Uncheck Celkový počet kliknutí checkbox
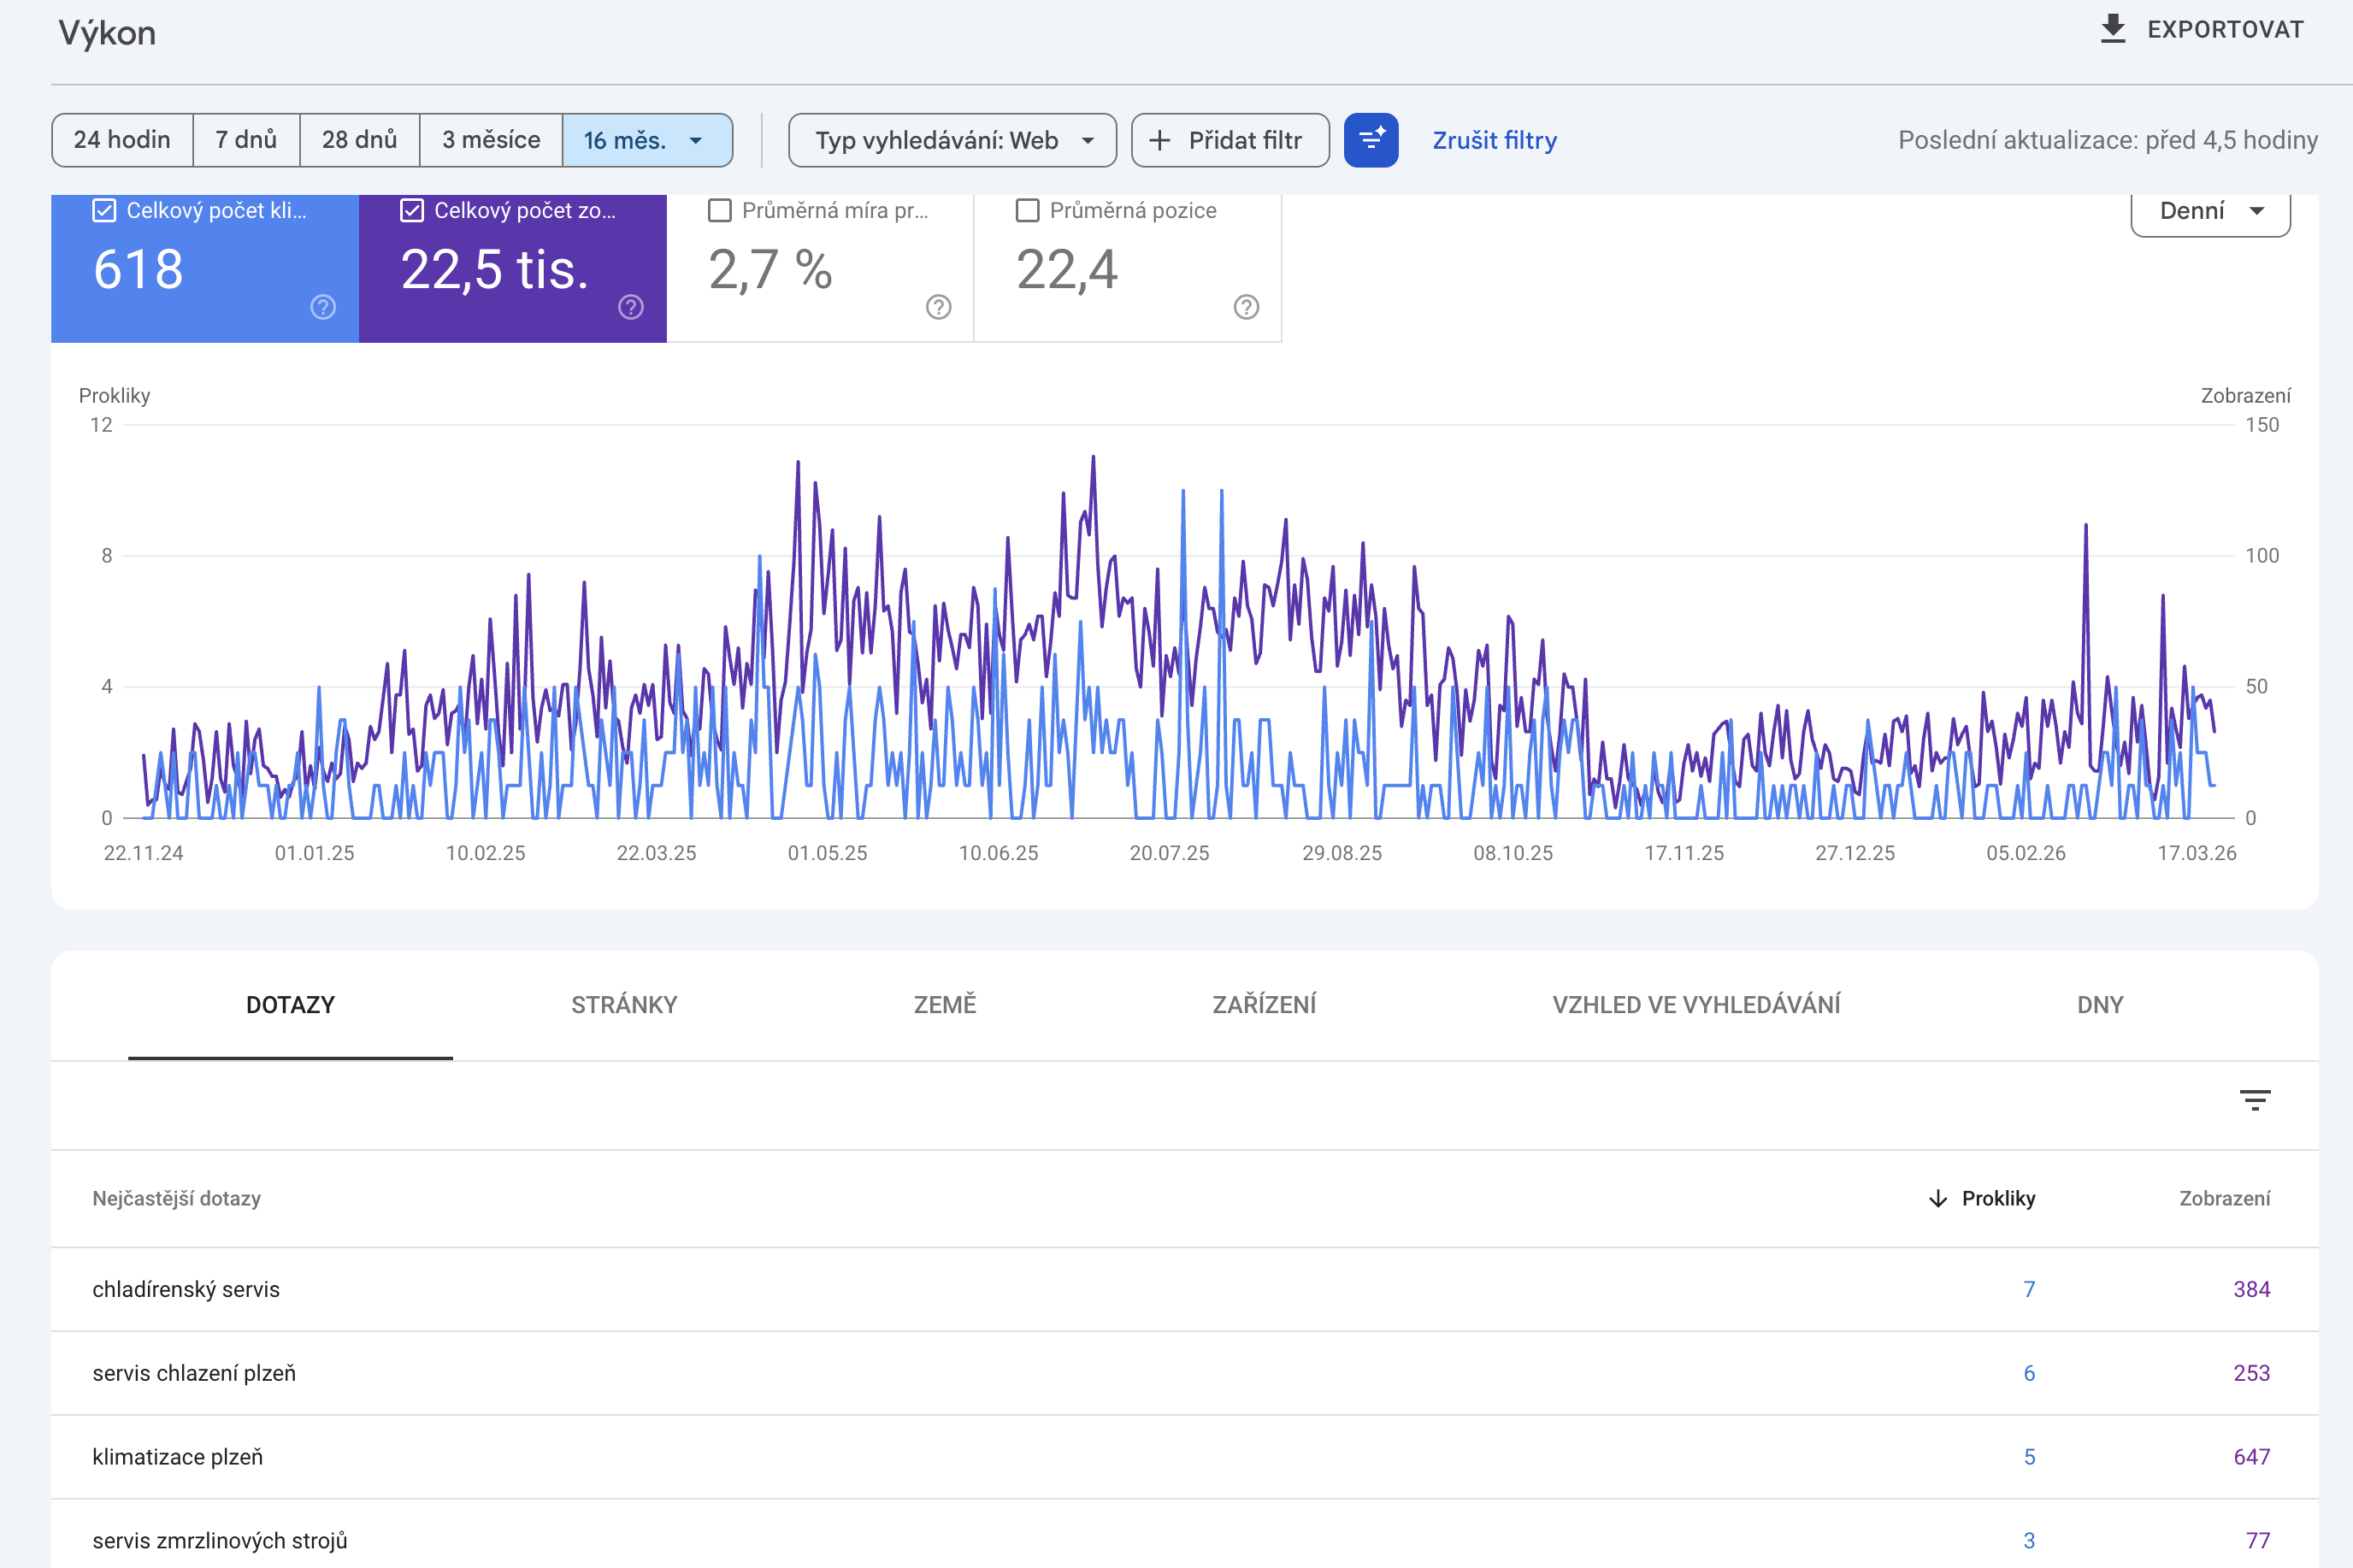 point(104,210)
